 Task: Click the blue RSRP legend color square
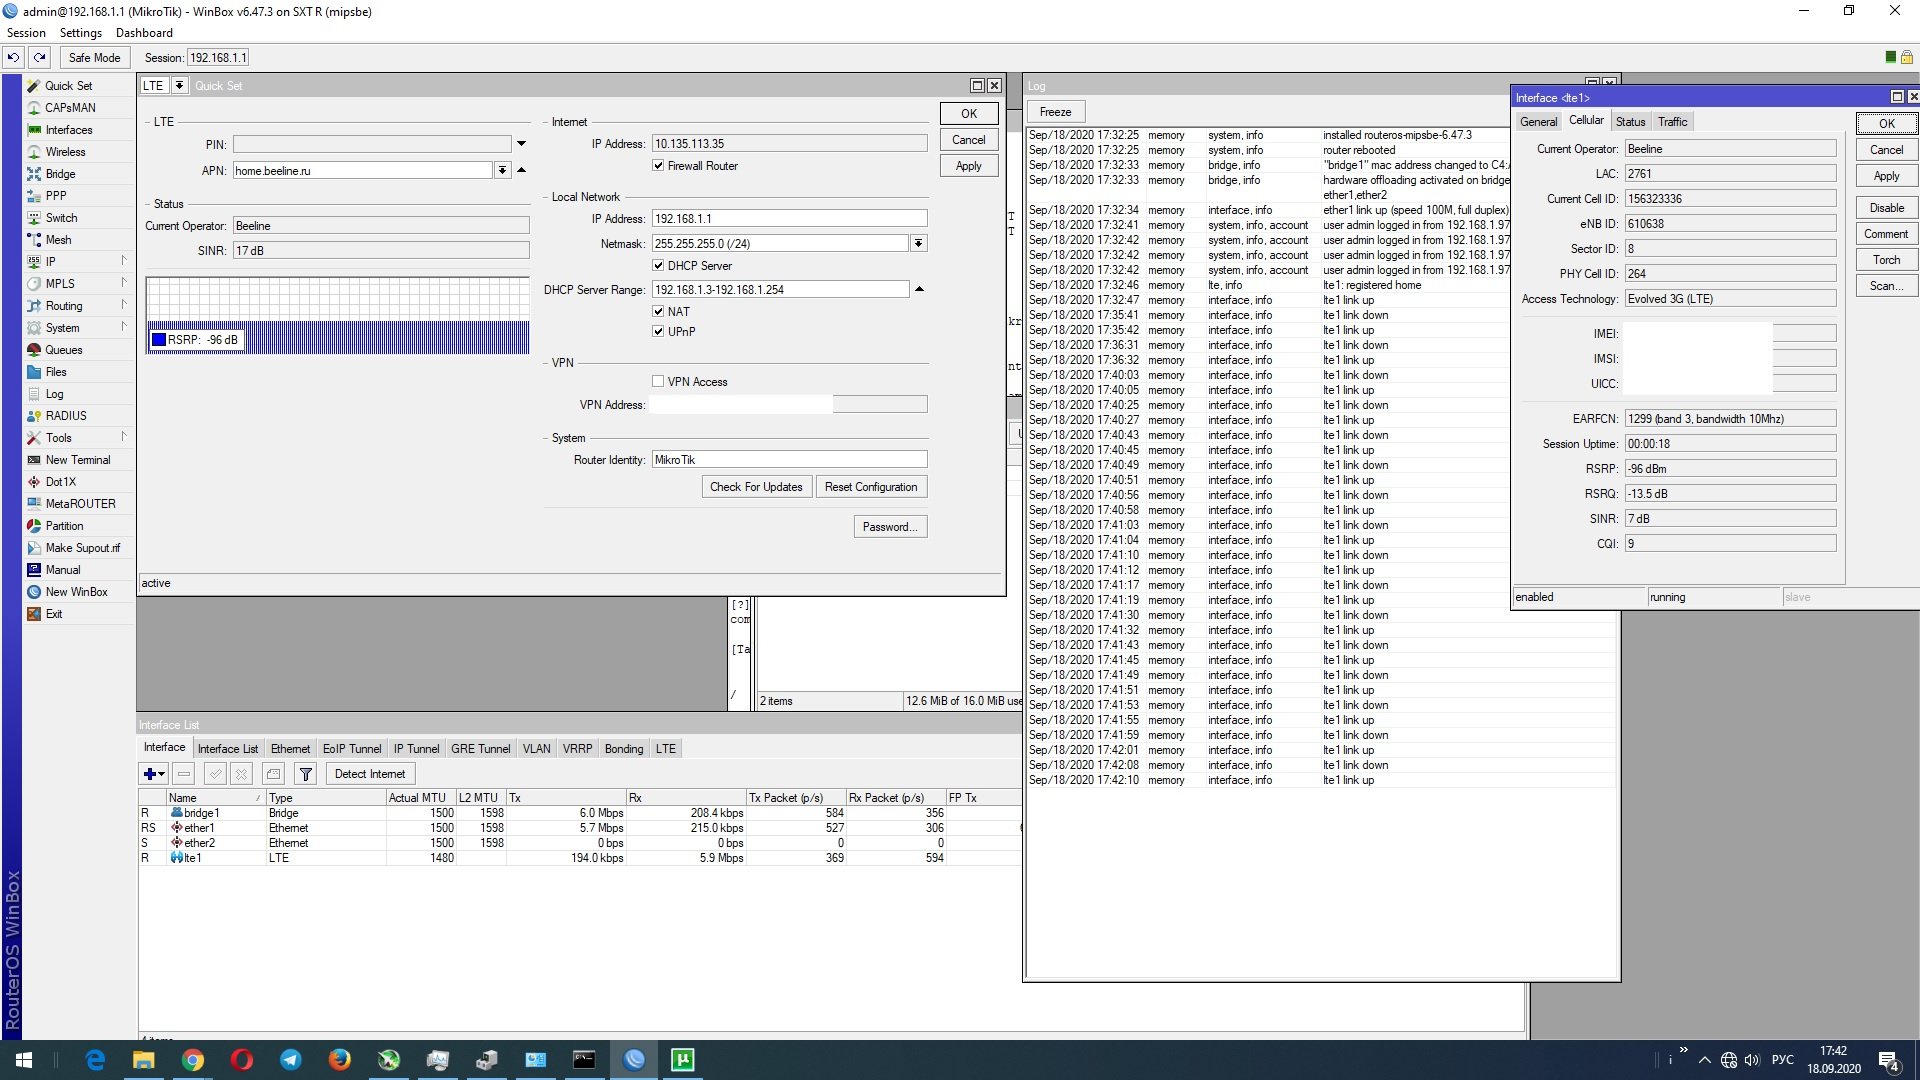tap(158, 340)
